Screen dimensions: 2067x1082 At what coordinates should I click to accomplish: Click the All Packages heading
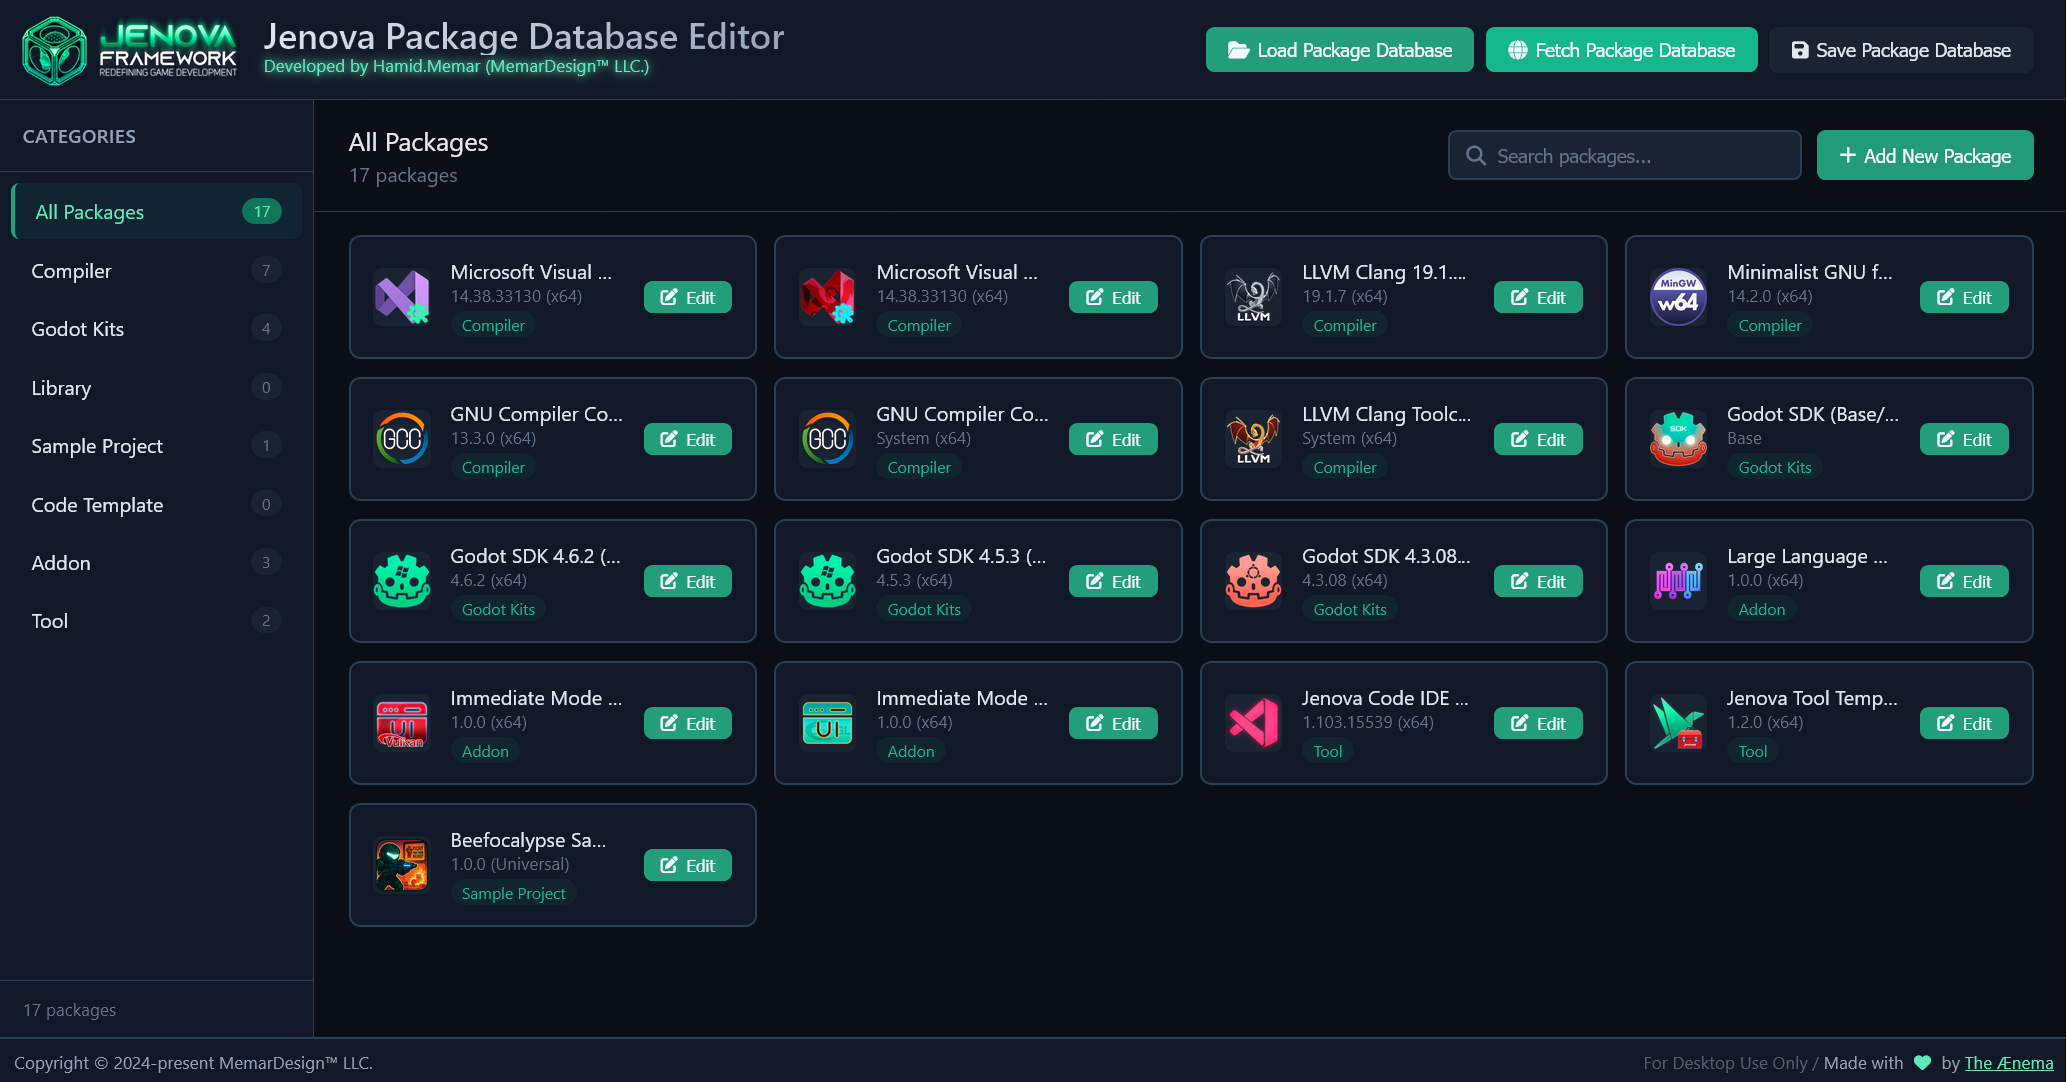point(418,142)
